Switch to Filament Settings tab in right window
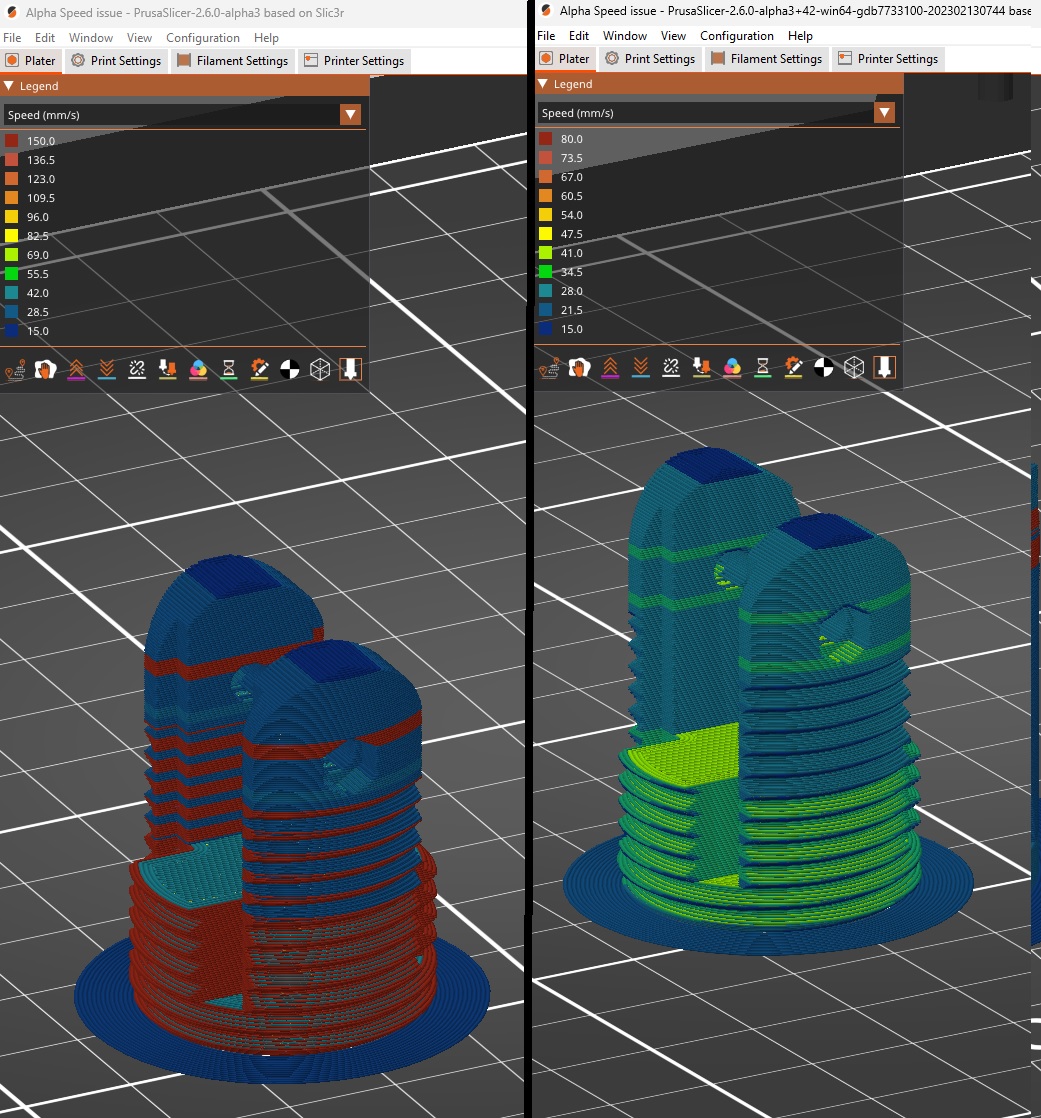 (x=766, y=58)
